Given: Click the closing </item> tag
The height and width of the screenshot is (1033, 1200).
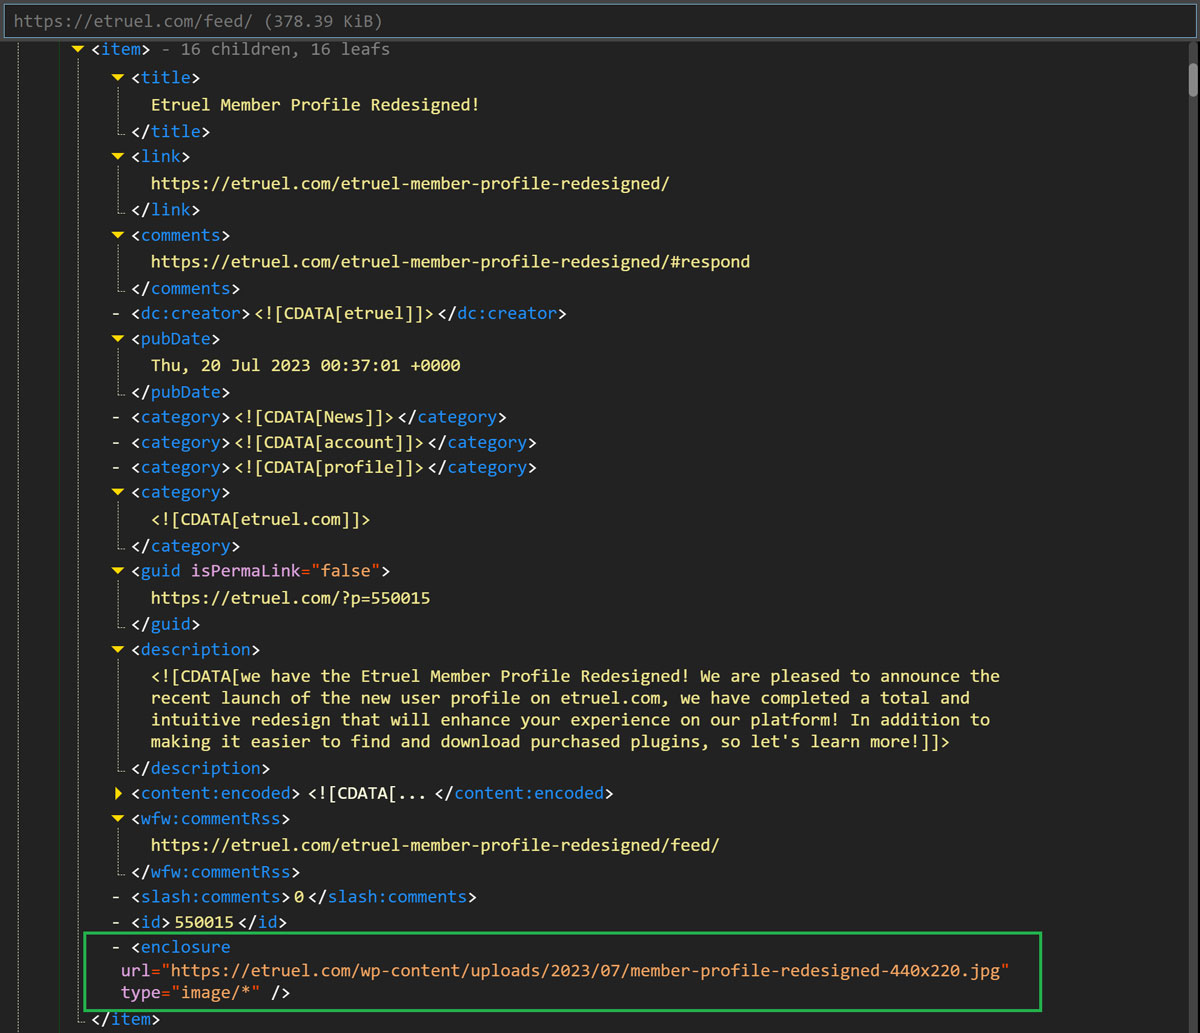Looking at the screenshot, I should (x=125, y=1019).
